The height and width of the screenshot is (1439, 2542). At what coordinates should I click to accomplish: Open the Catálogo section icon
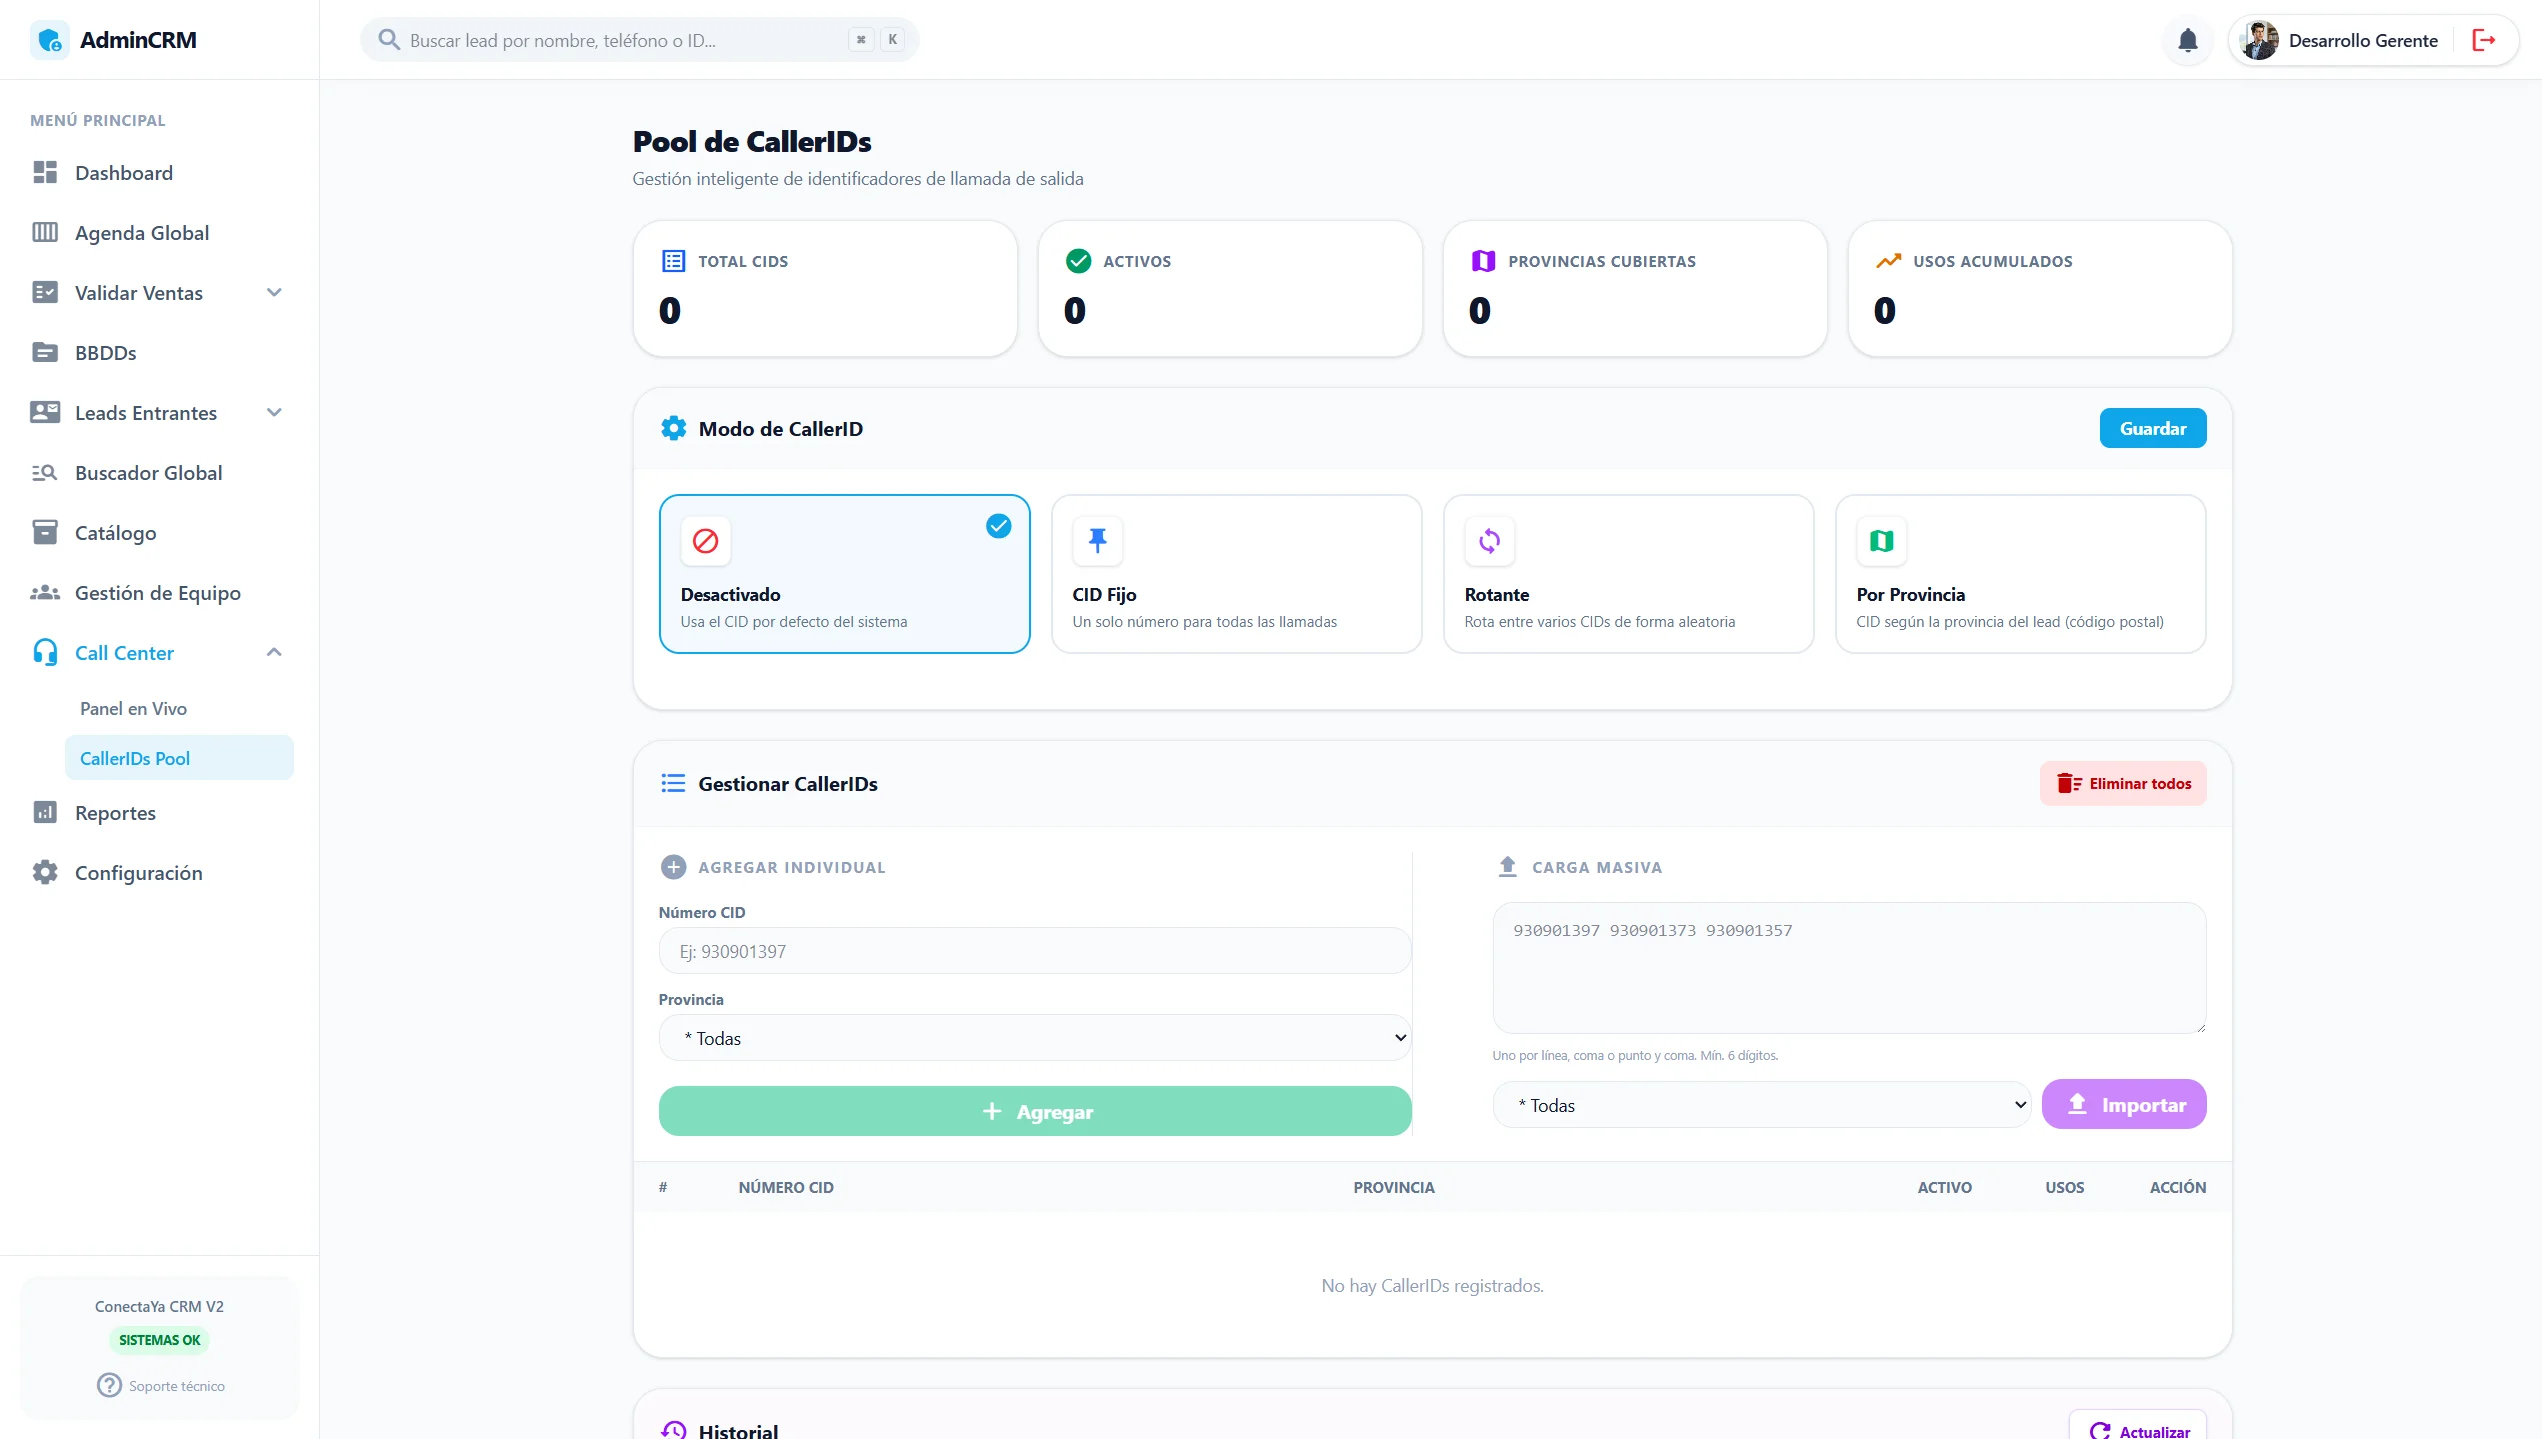(x=45, y=532)
